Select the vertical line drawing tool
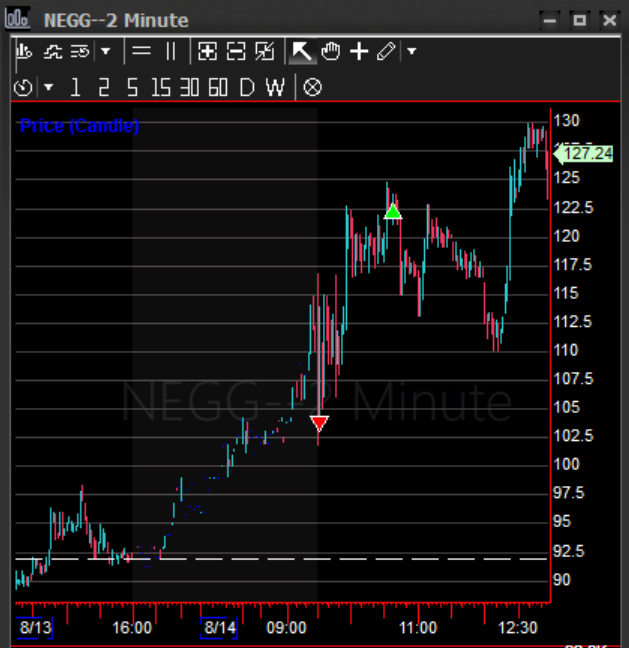This screenshot has height=648, width=629. (x=171, y=52)
